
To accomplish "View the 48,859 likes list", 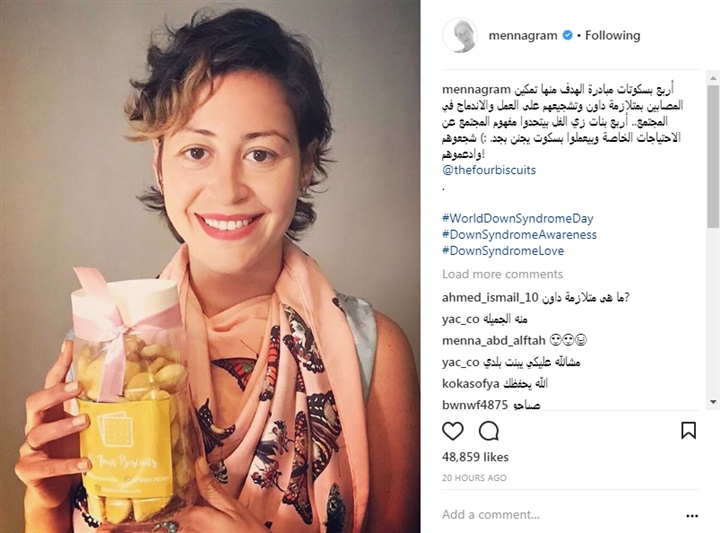I will coord(475,457).
